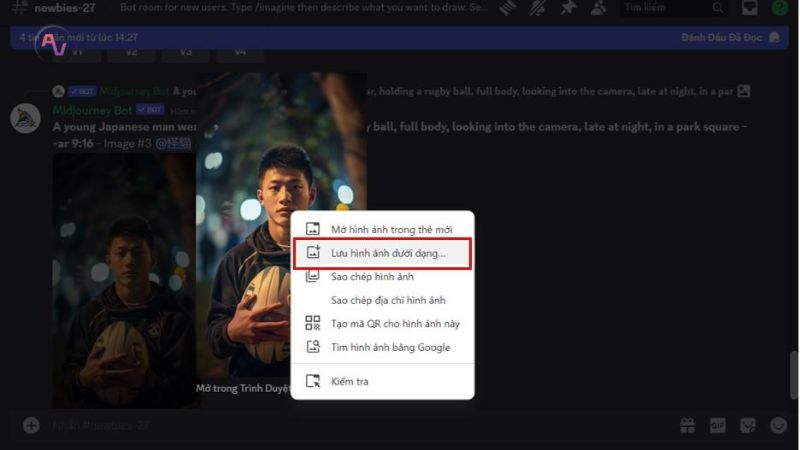800x450 pixels.
Task: Open pinned messages pin icon
Action: pyautogui.click(x=568, y=8)
